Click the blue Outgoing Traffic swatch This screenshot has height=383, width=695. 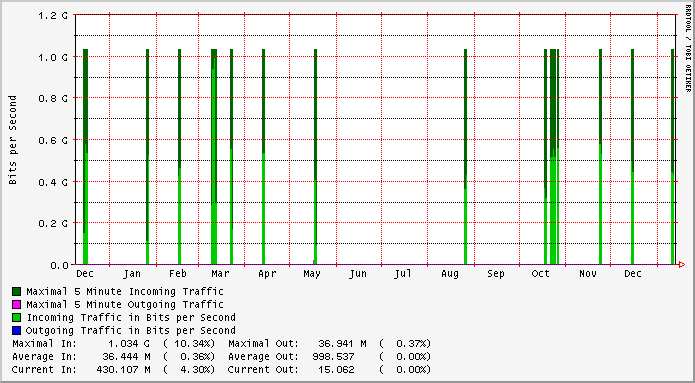click(x=16, y=330)
